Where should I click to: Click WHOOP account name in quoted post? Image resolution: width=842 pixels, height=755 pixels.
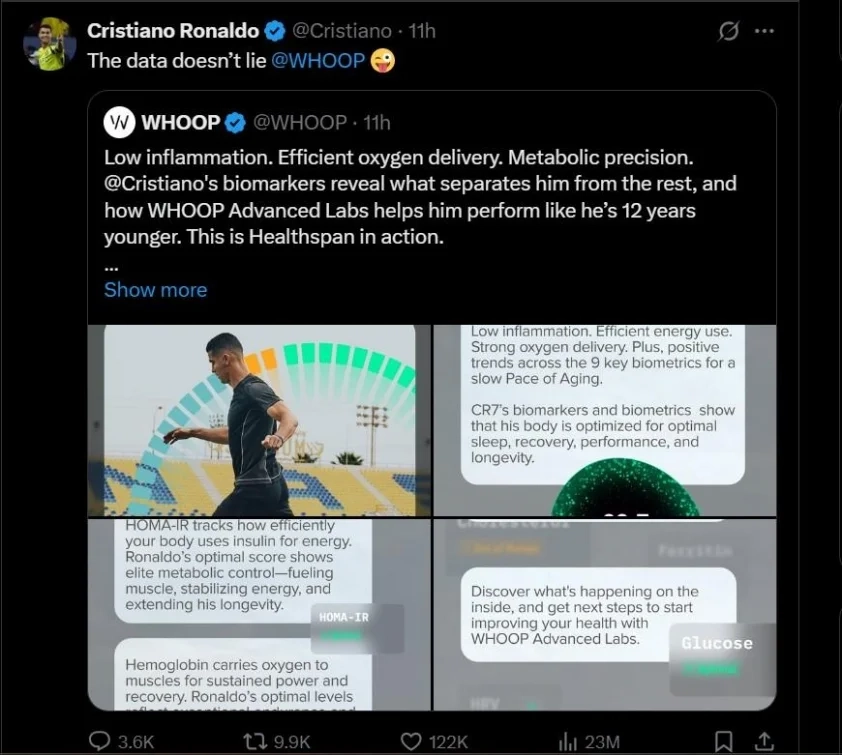(181, 123)
